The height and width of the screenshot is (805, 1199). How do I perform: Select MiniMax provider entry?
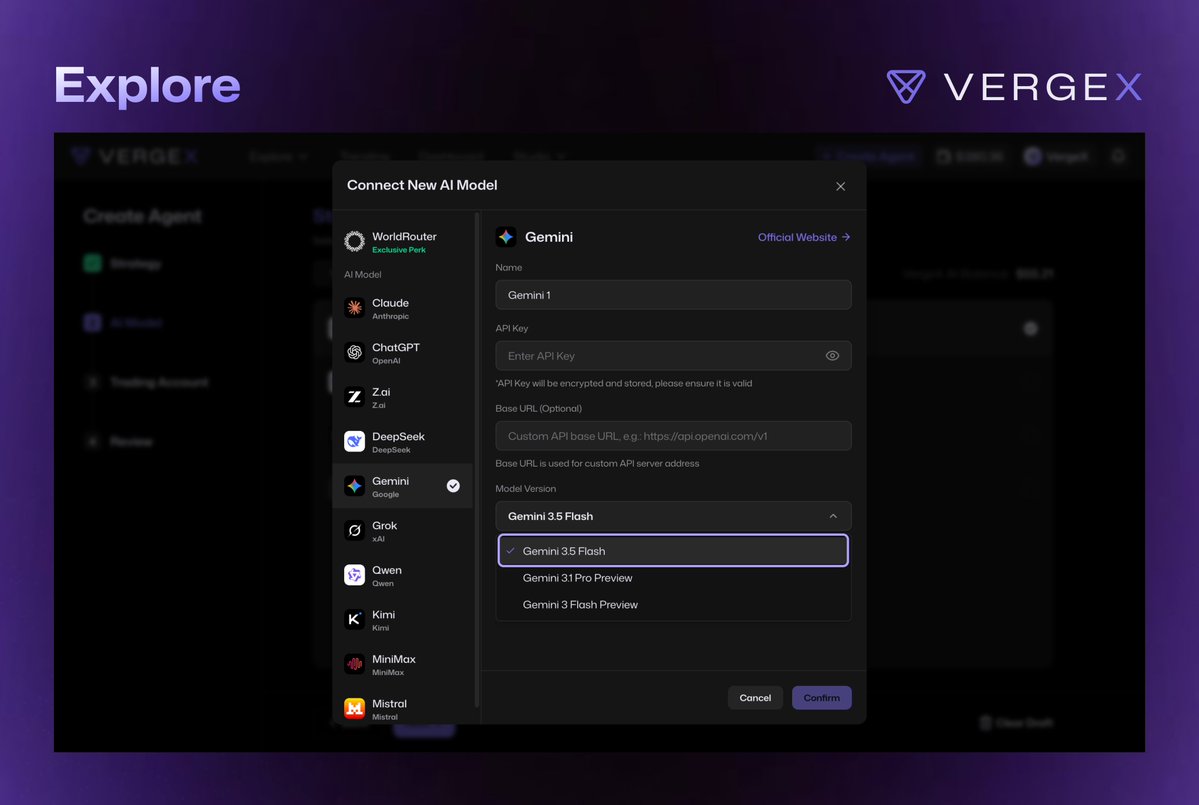(x=403, y=664)
